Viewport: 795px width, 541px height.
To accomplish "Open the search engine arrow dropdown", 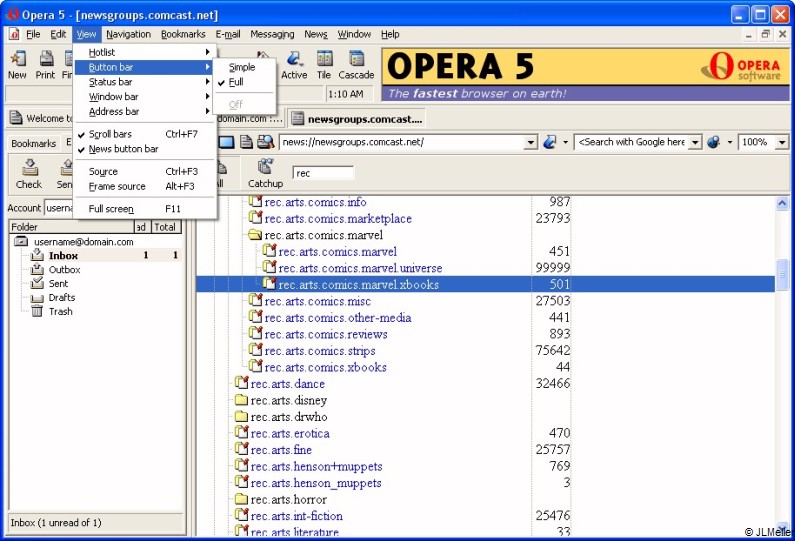I will [x=730, y=142].
